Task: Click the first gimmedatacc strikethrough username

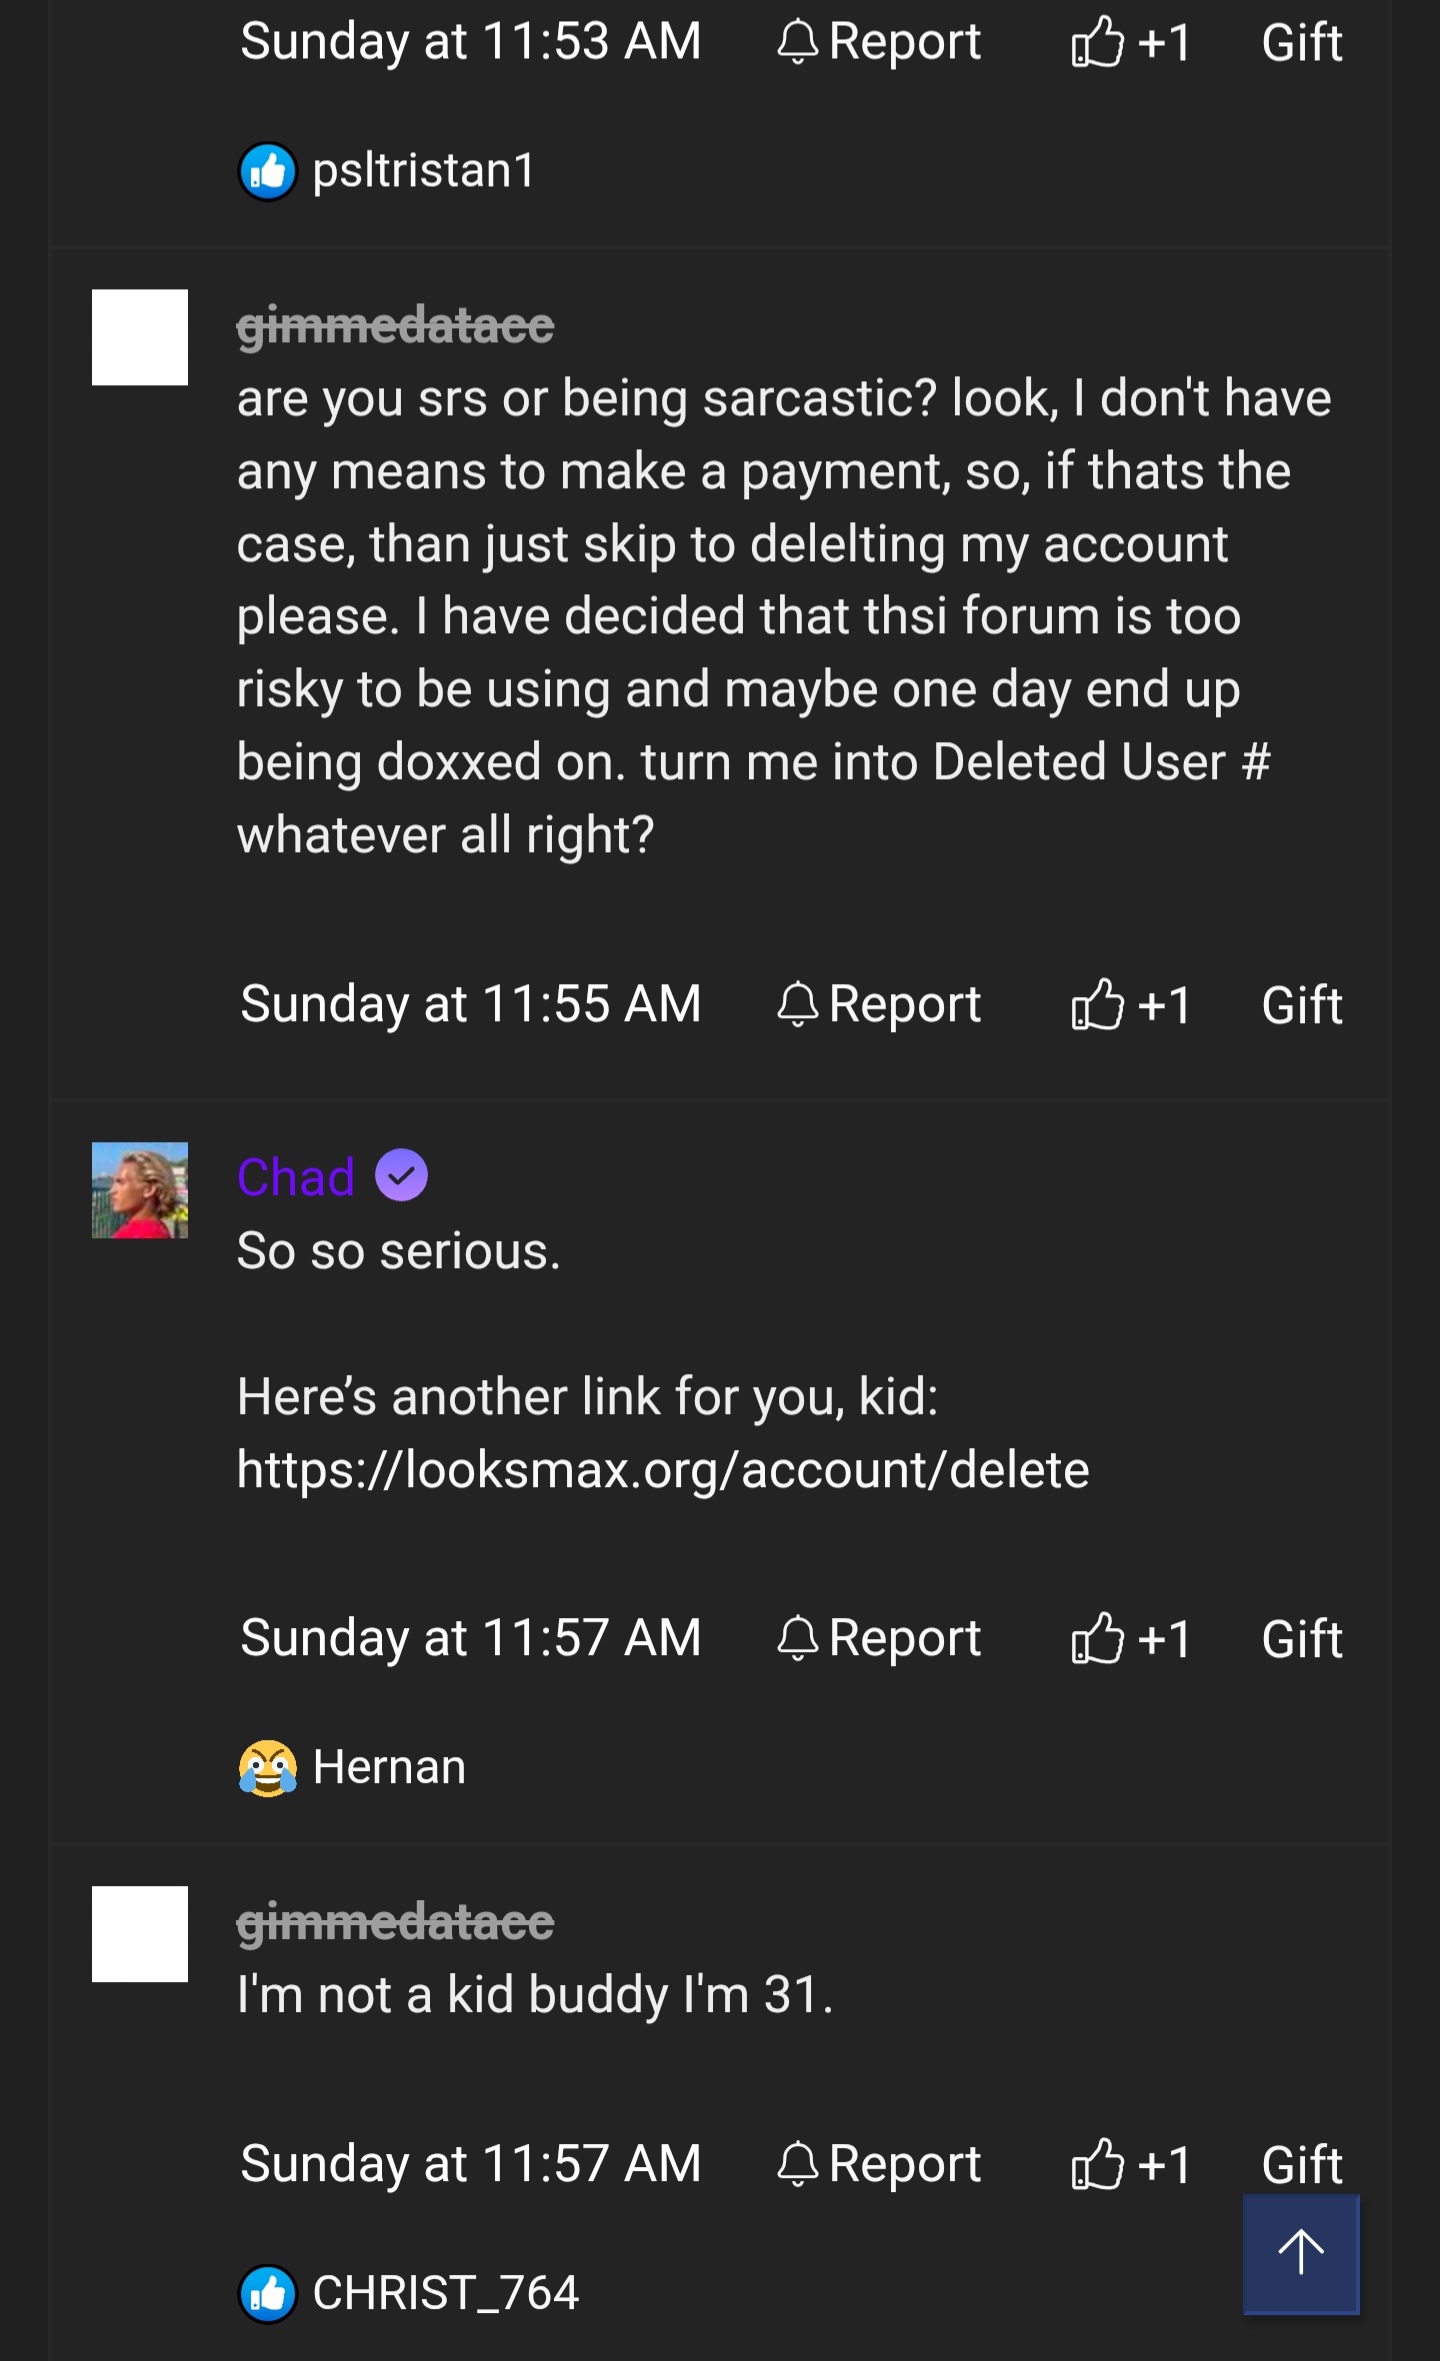Action: tap(395, 326)
